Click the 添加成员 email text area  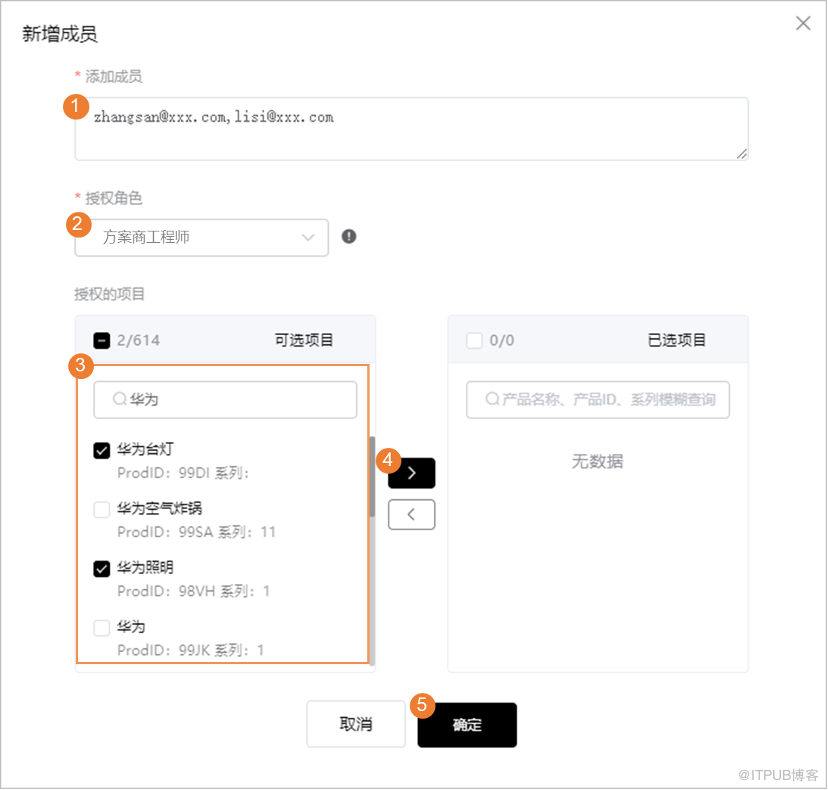[412, 129]
